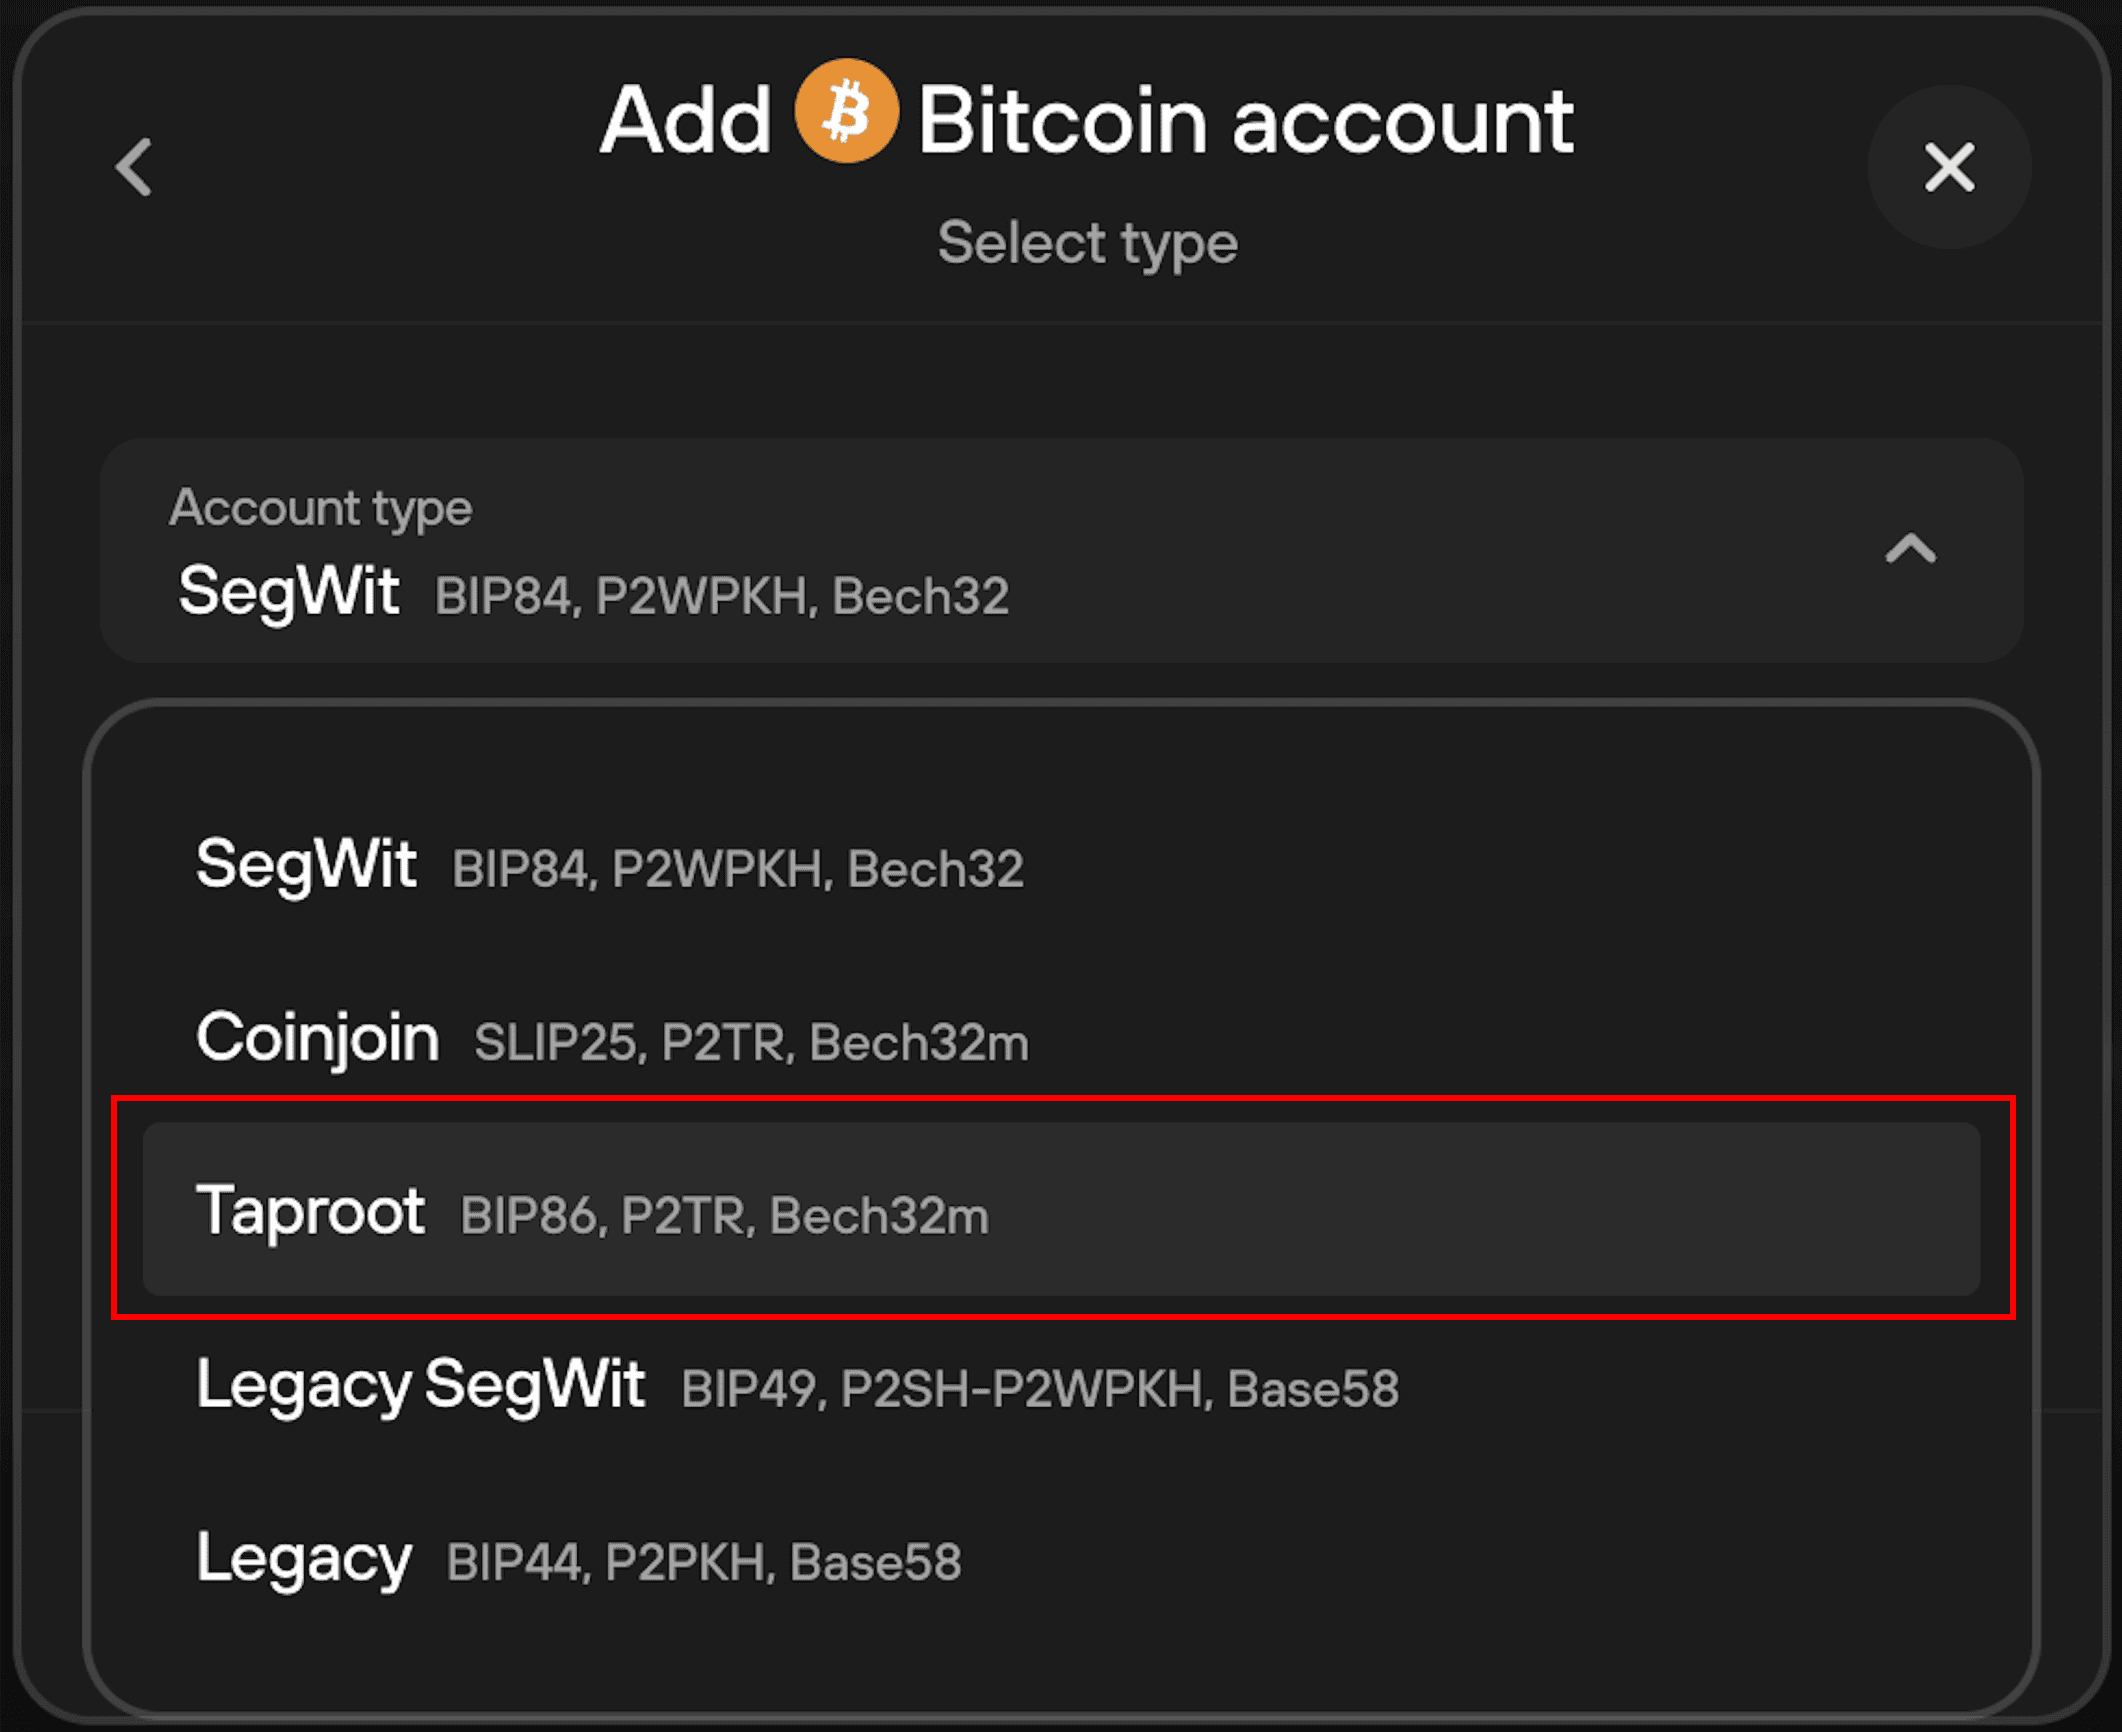Viewport: 2122px width, 1732px height.
Task: Select SegWit BIP84 option in list
Action: tap(1061, 866)
